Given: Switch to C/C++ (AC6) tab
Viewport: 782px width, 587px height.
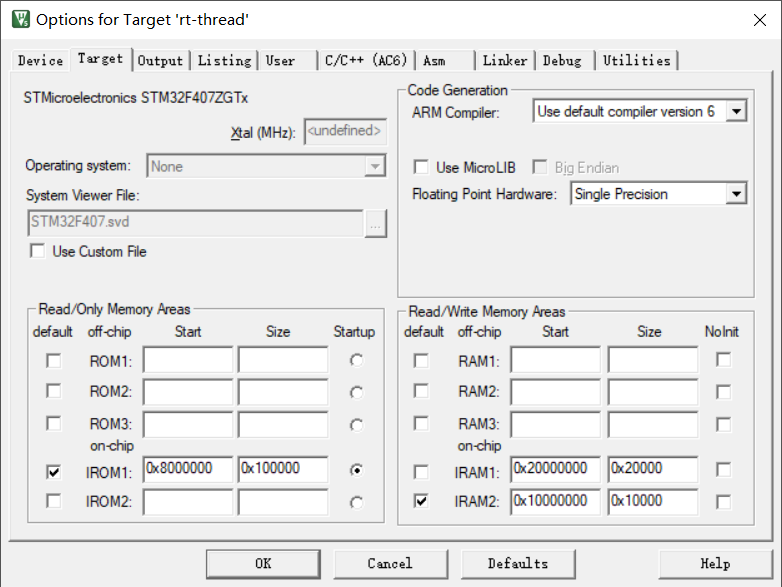Looking at the screenshot, I should (x=366, y=61).
